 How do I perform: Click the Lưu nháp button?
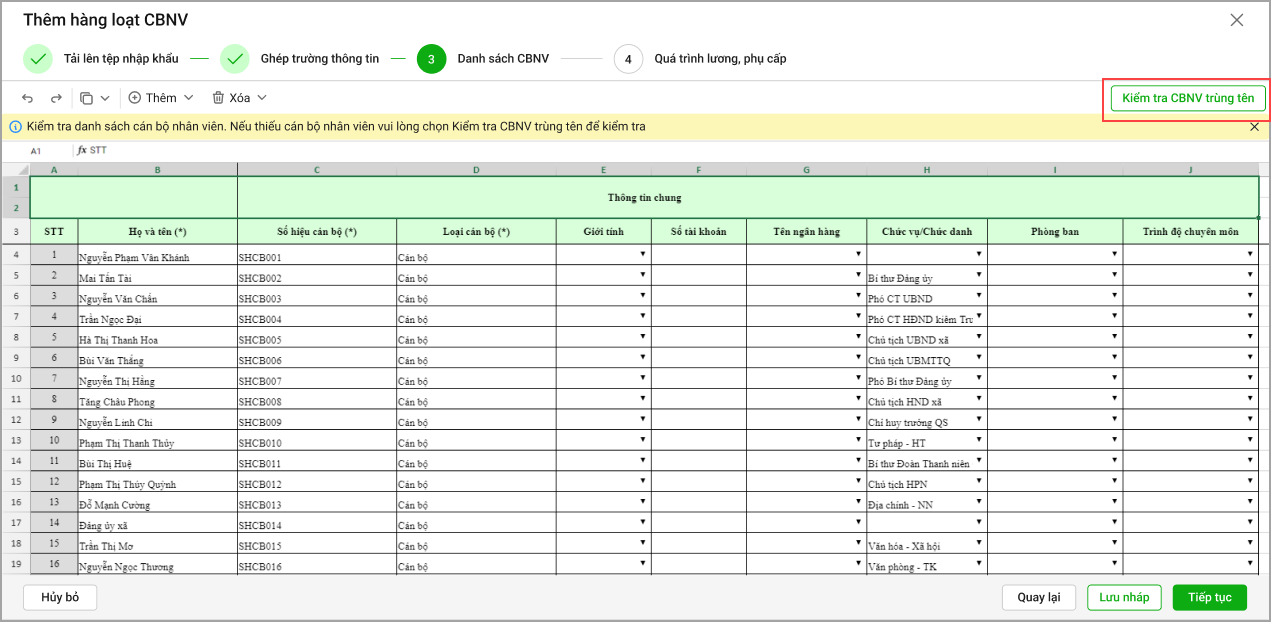click(1124, 597)
